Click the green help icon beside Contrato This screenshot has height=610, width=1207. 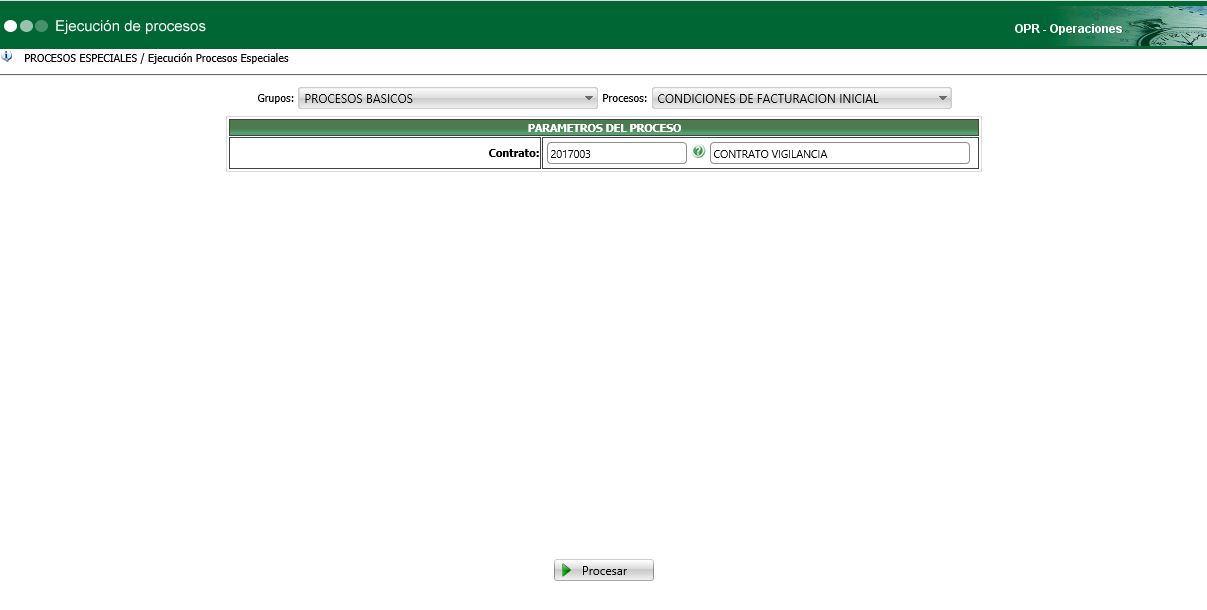pyautogui.click(x=698, y=152)
